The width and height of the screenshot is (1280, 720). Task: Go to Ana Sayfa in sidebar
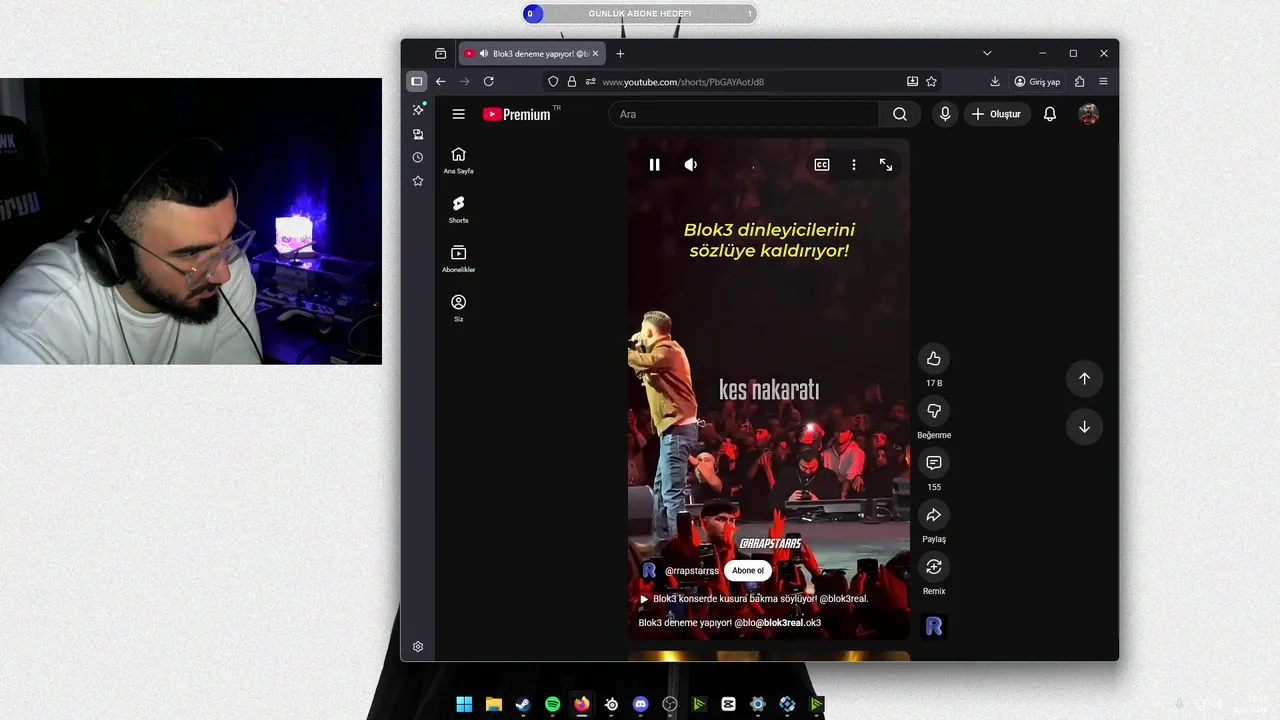(x=458, y=160)
